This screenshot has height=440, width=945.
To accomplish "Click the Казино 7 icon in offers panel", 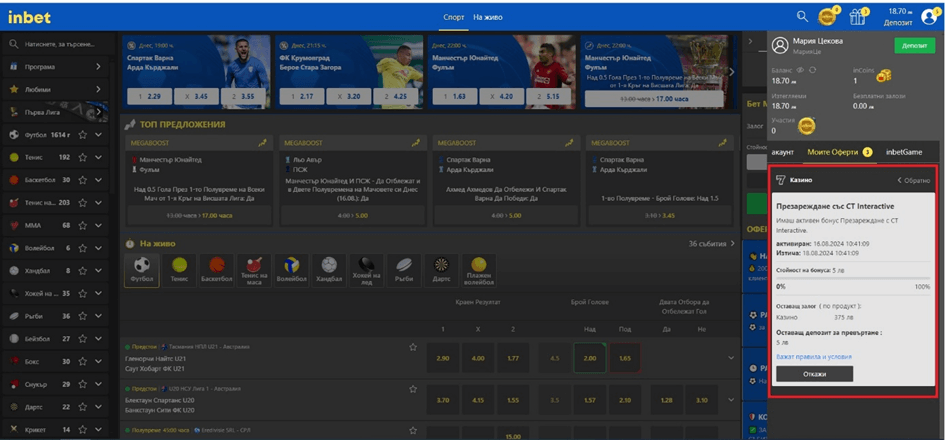I will [x=780, y=180].
